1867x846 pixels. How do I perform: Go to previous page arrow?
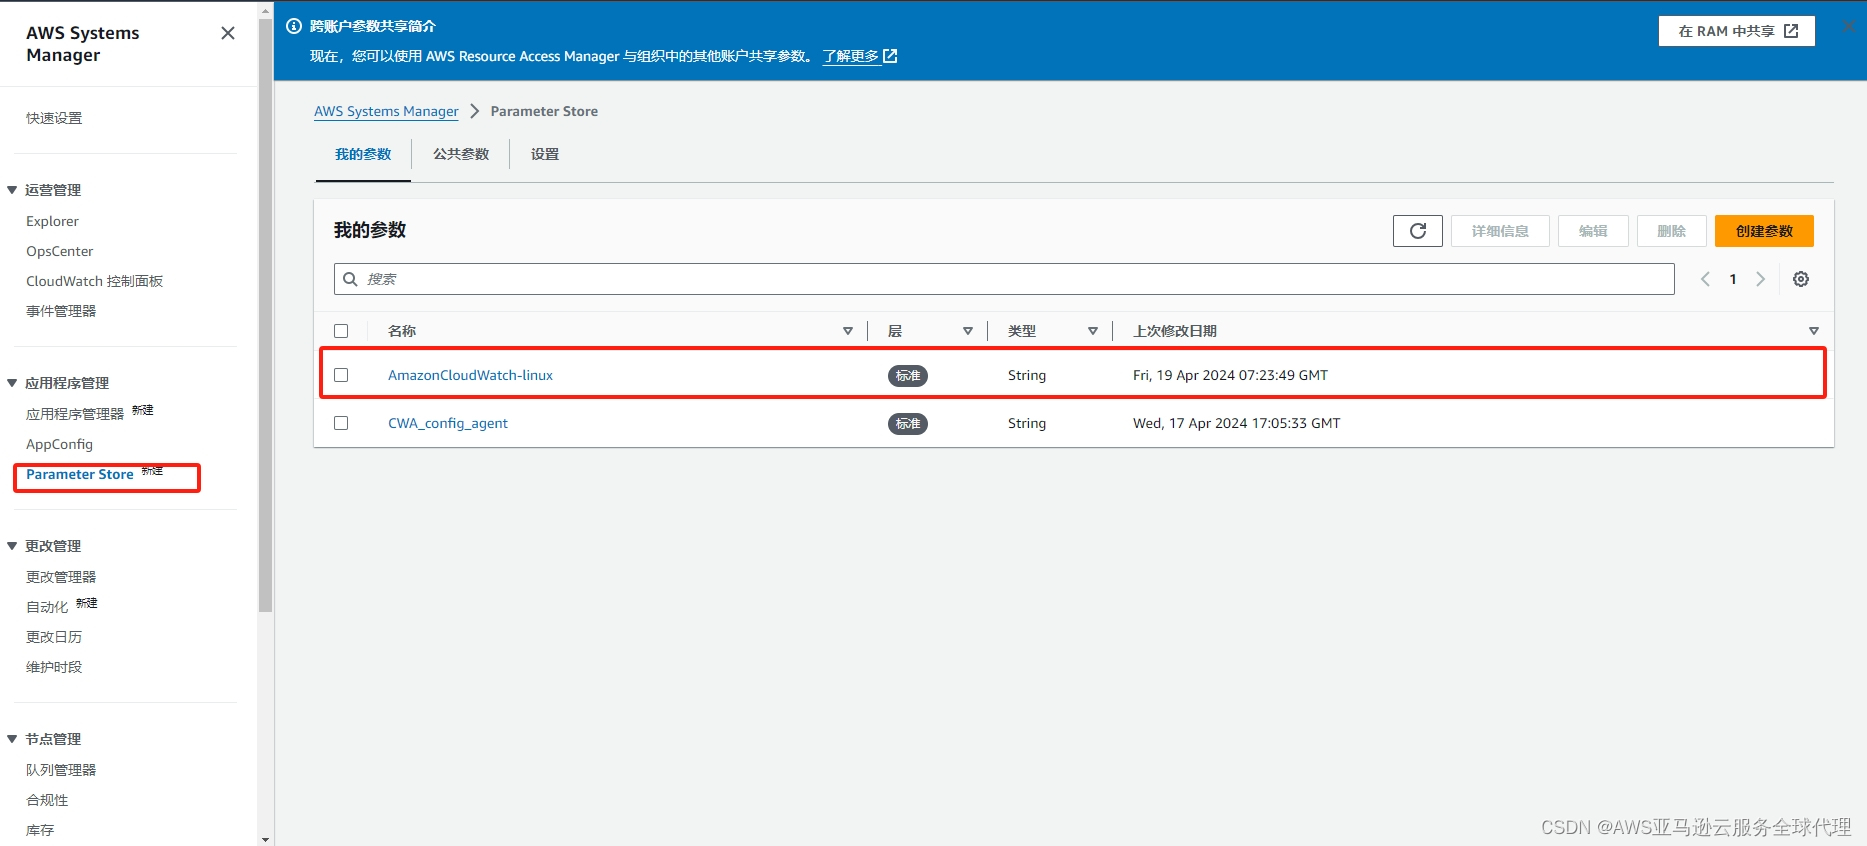pyautogui.click(x=1705, y=279)
